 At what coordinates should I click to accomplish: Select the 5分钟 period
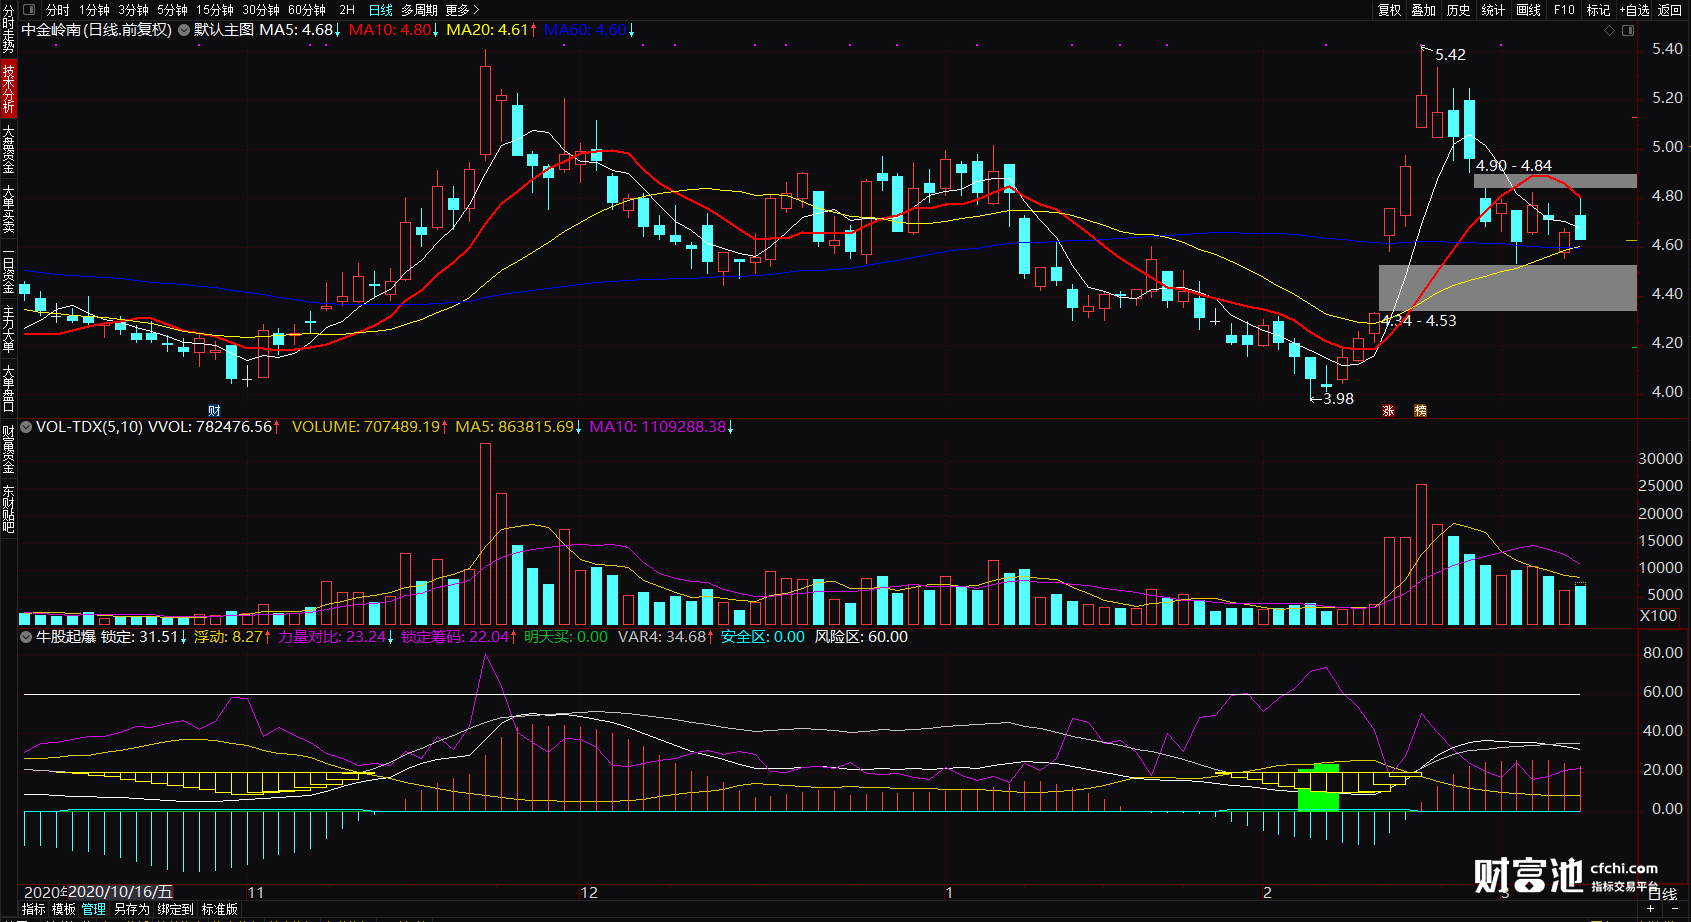[172, 10]
